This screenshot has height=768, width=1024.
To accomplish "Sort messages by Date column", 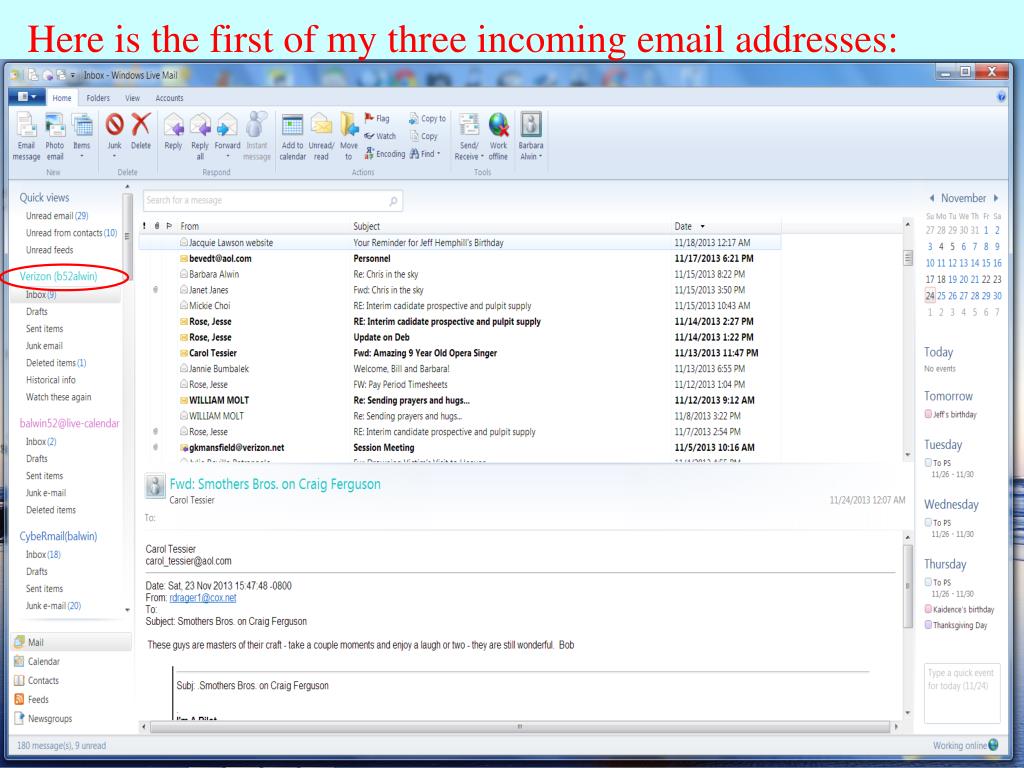I will coord(683,226).
